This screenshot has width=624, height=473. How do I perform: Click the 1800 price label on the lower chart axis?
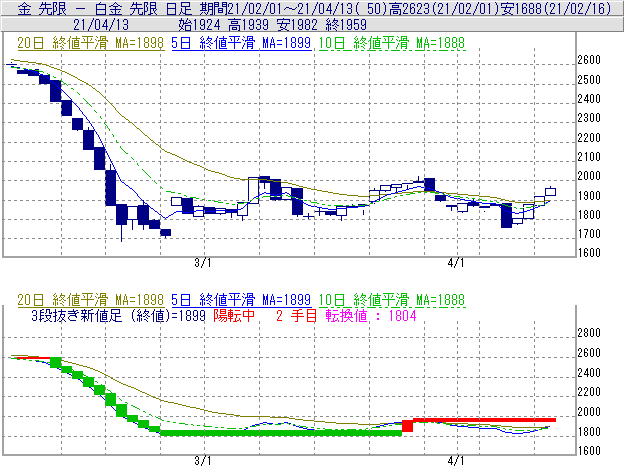click(589, 431)
